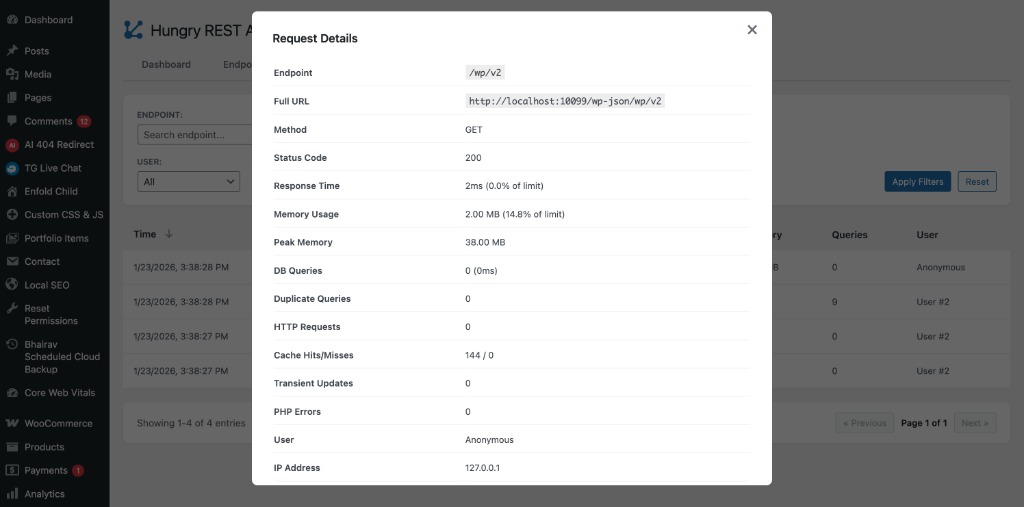
Task: Click the Hungry REST API logo icon
Action: (133, 30)
